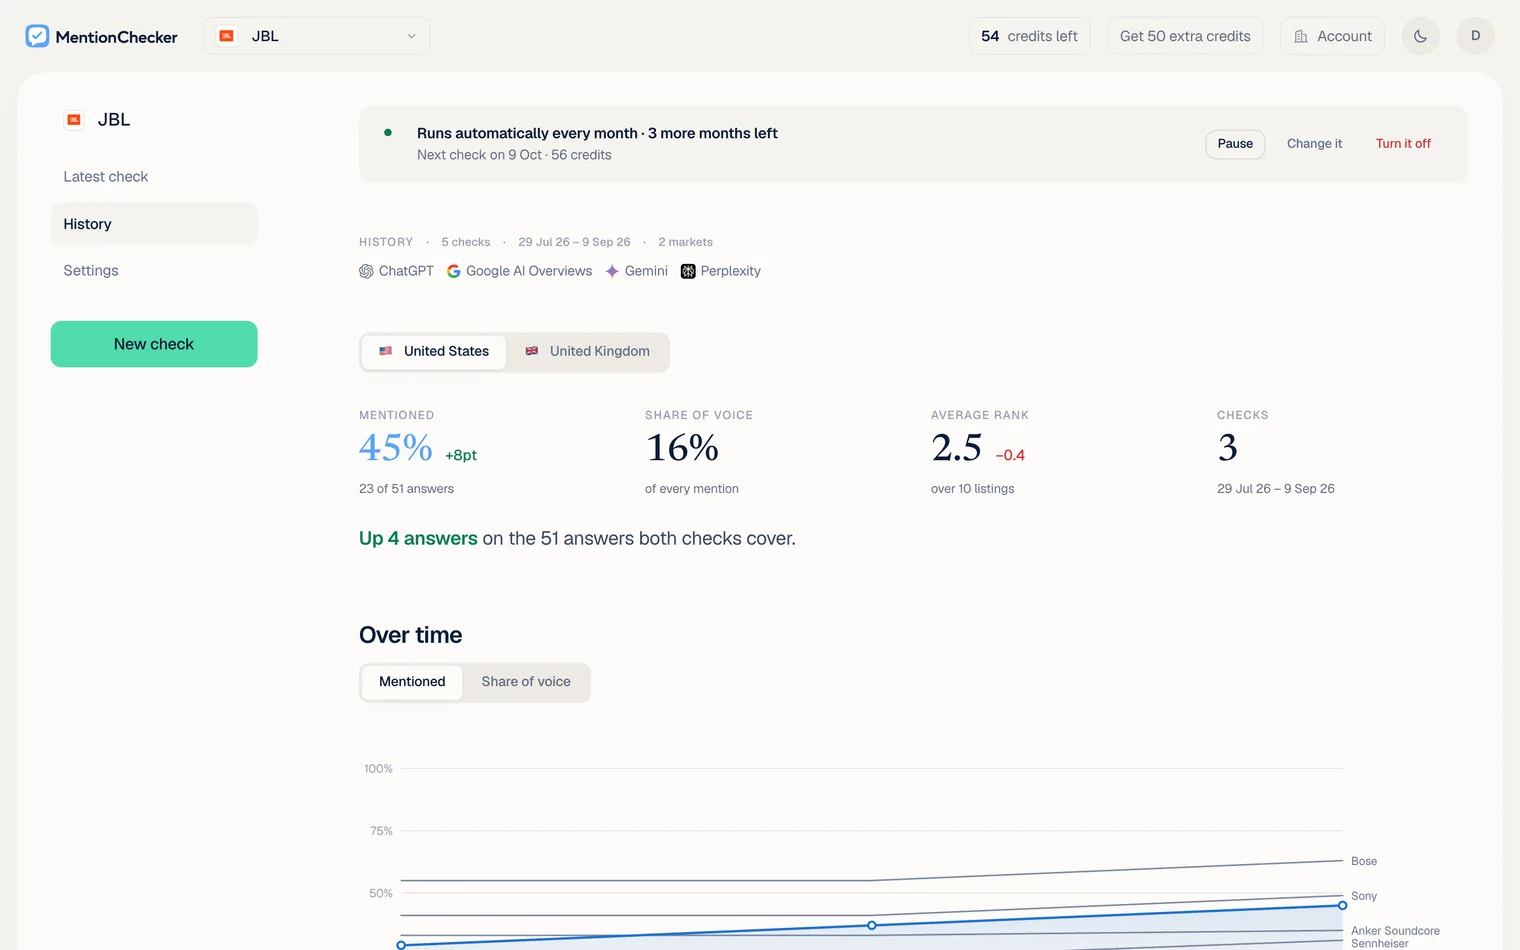Switch to the United Kingdom market tab
Viewport: 1520px width, 950px height.
588,351
